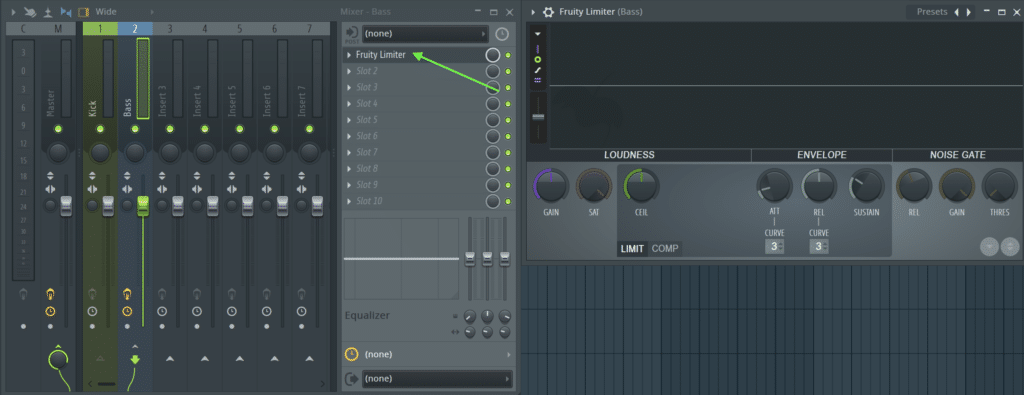Open Fruity Limiter plugin options arrow
Image resolution: width=1024 pixels, height=395 pixels.
(533, 12)
